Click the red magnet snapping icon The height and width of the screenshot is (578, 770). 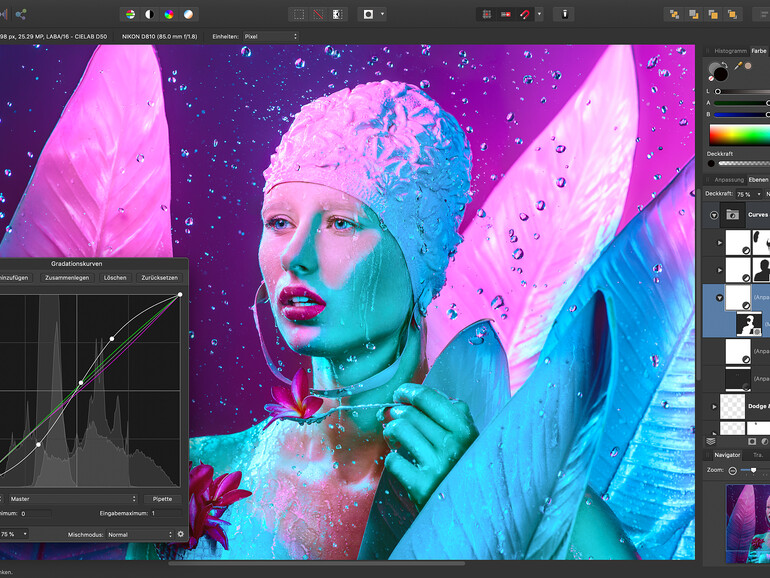pos(525,14)
